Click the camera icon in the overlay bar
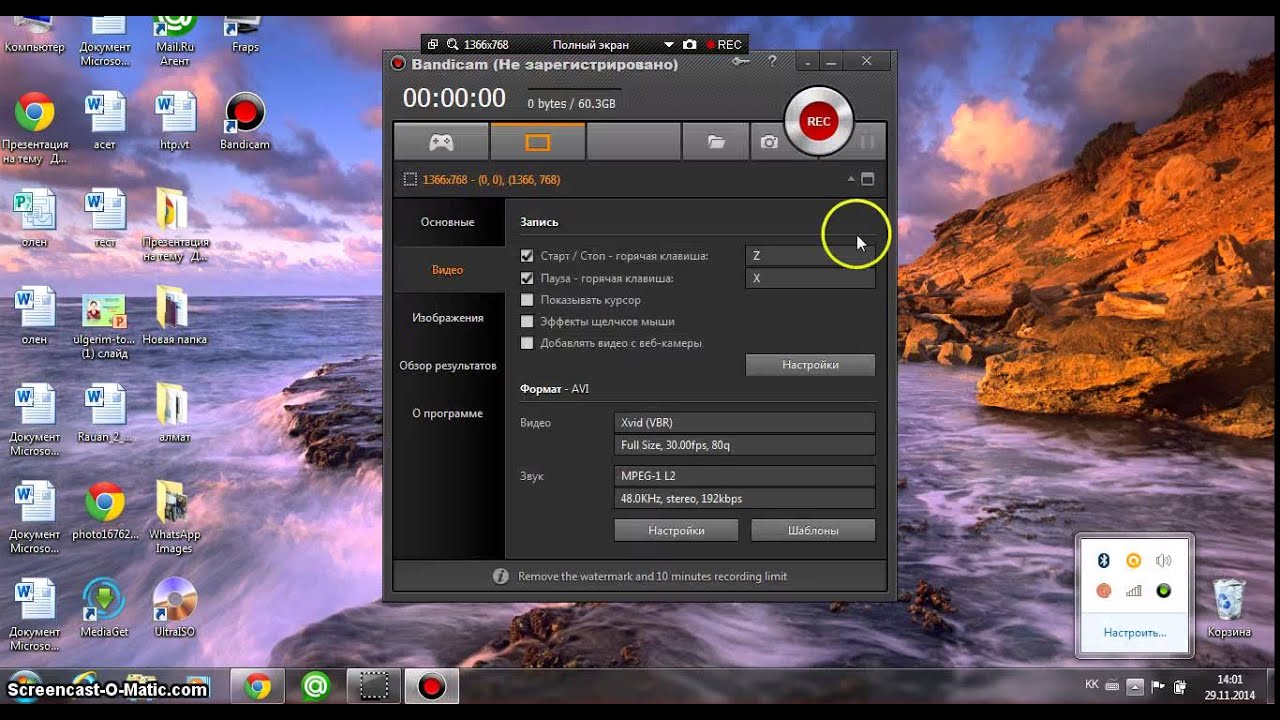This screenshot has width=1280, height=720. click(689, 45)
